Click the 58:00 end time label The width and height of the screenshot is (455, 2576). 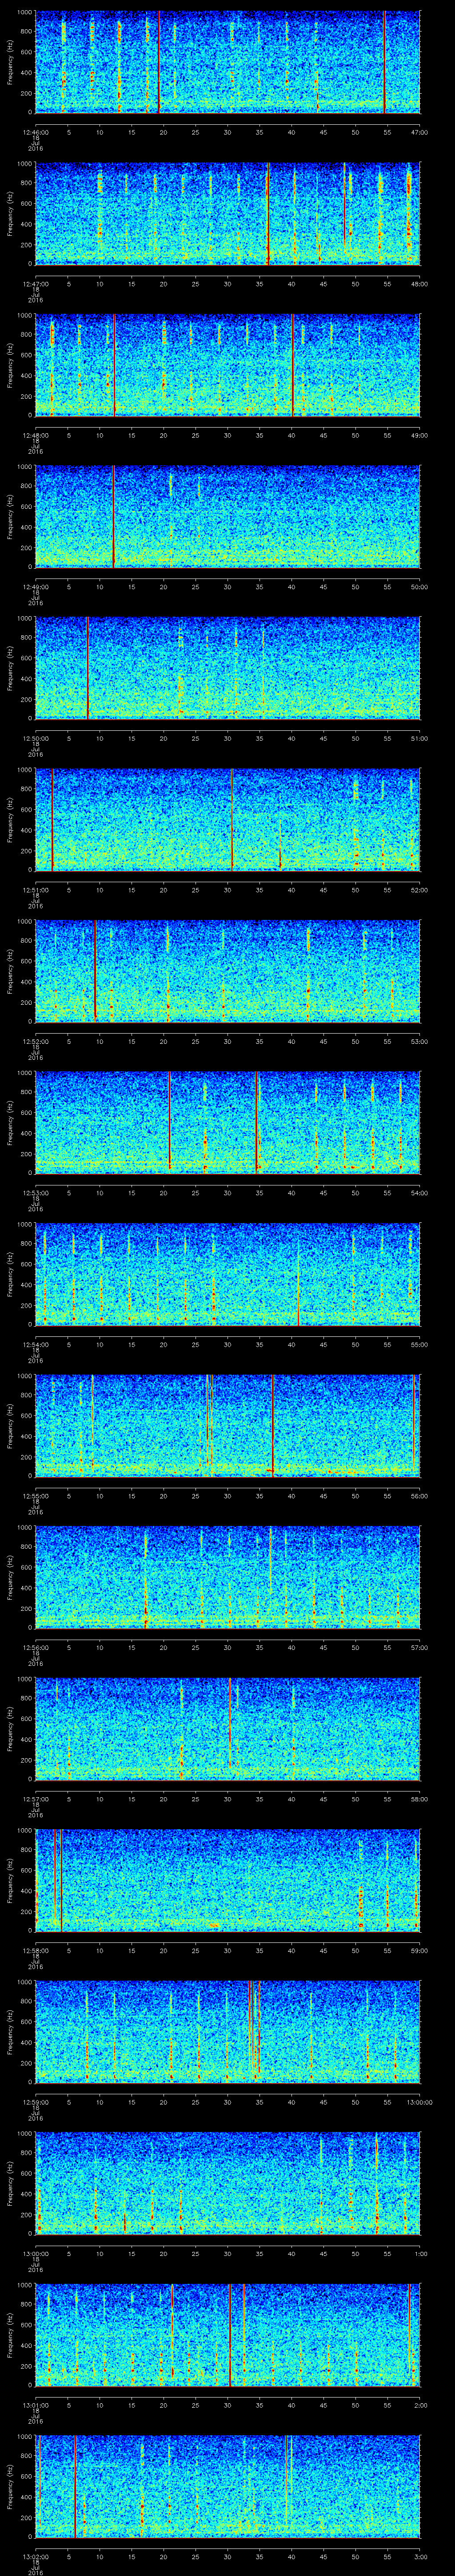click(x=419, y=1799)
